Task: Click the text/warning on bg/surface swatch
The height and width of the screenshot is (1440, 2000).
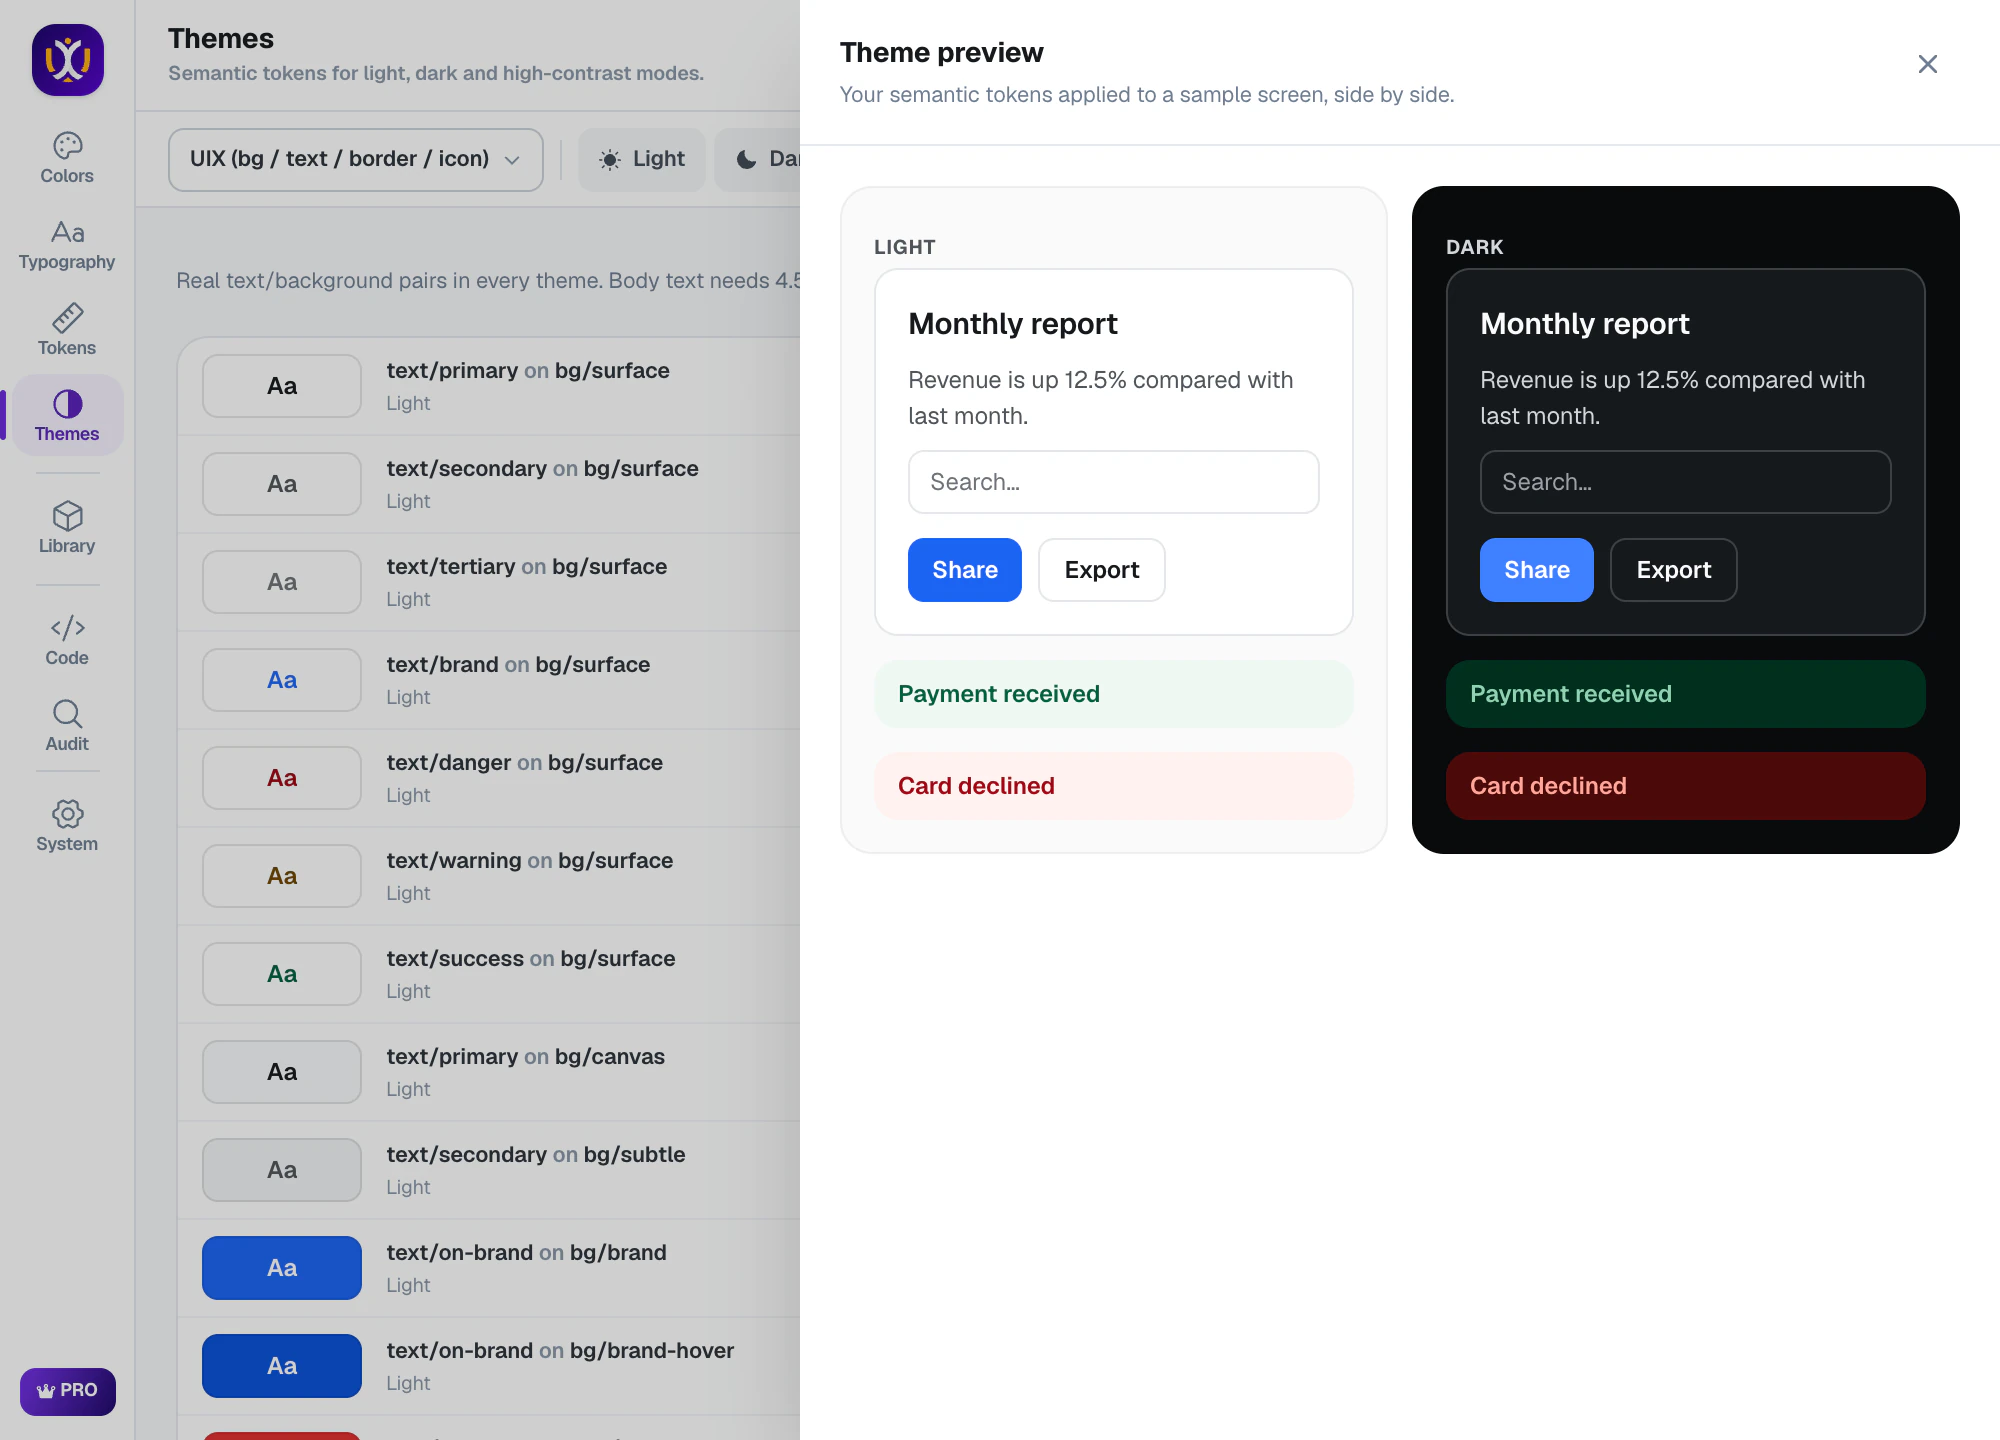Action: point(282,876)
